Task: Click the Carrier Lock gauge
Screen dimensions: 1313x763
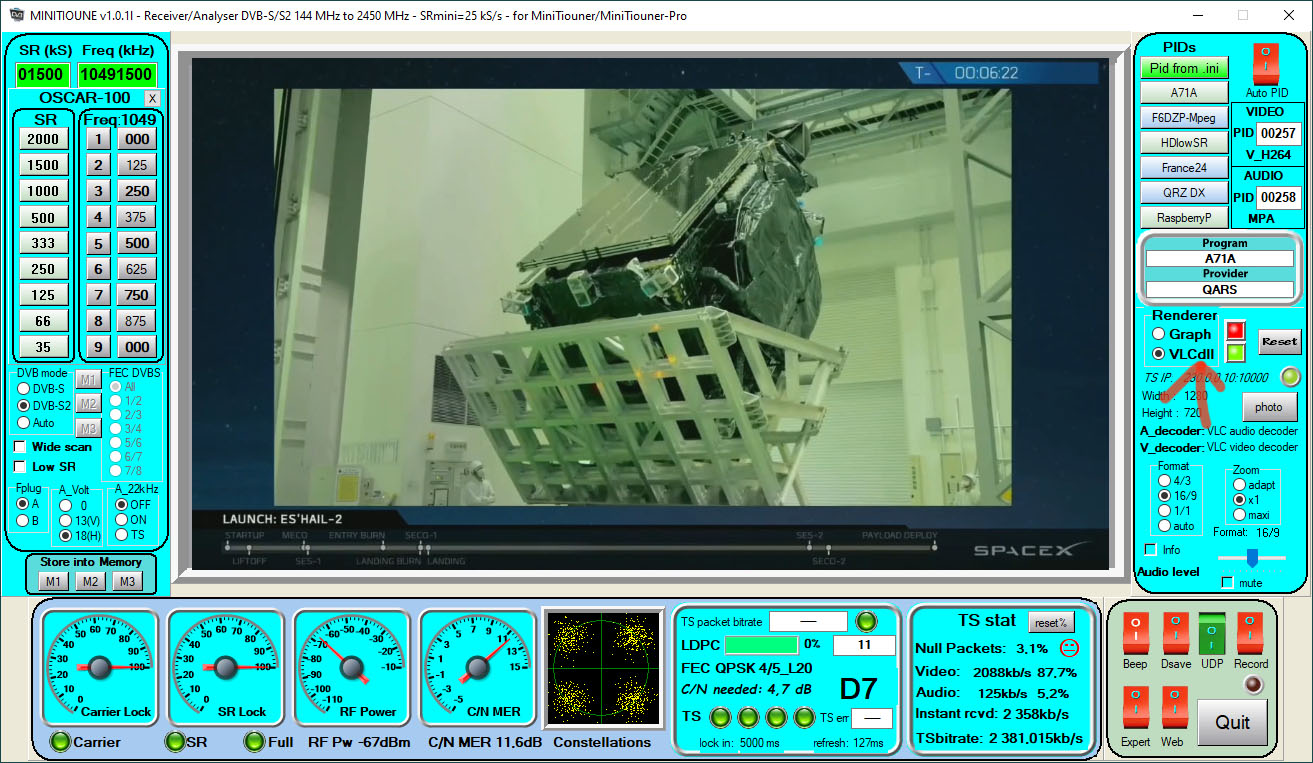Action: click(99, 666)
